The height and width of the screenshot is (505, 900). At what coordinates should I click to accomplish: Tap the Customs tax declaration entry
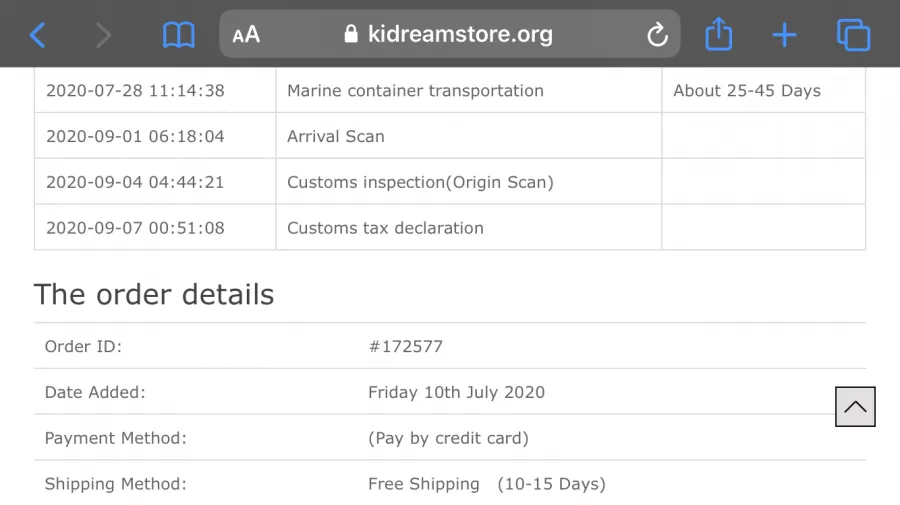coord(385,228)
